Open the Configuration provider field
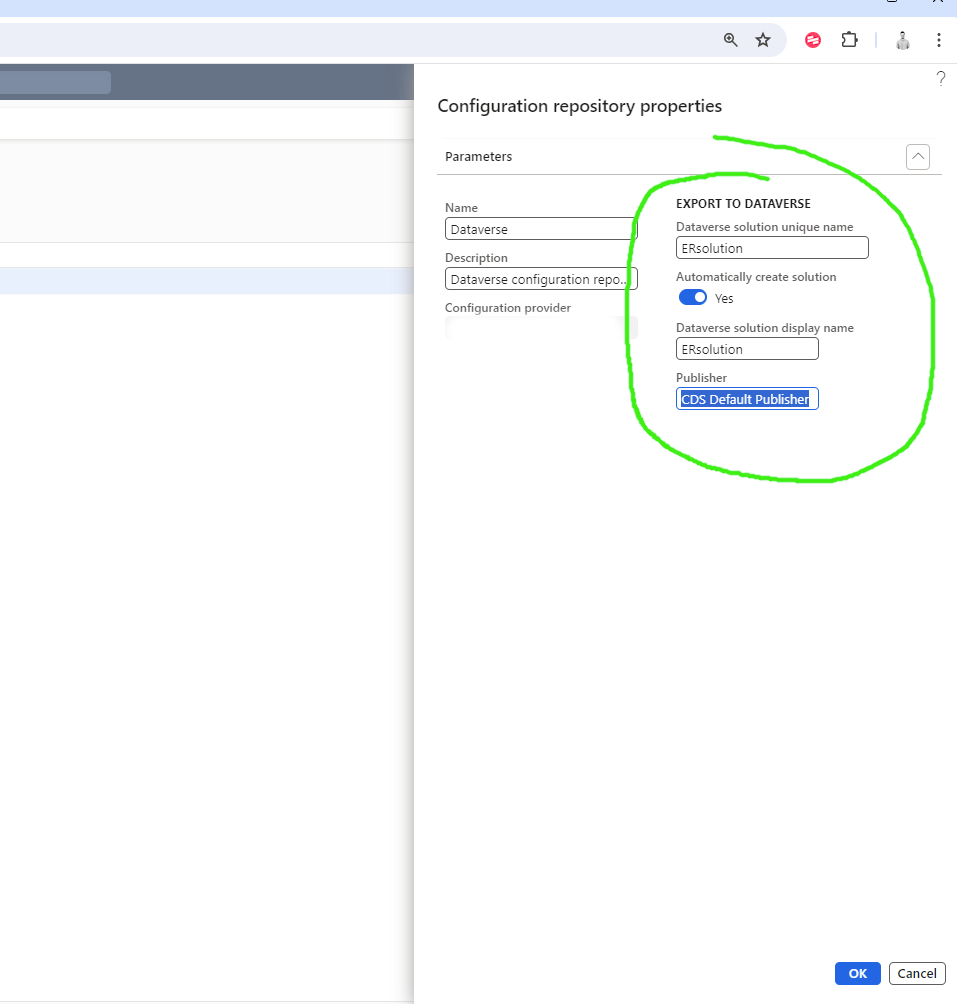The width and height of the screenshot is (957, 1004). click(x=540, y=328)
